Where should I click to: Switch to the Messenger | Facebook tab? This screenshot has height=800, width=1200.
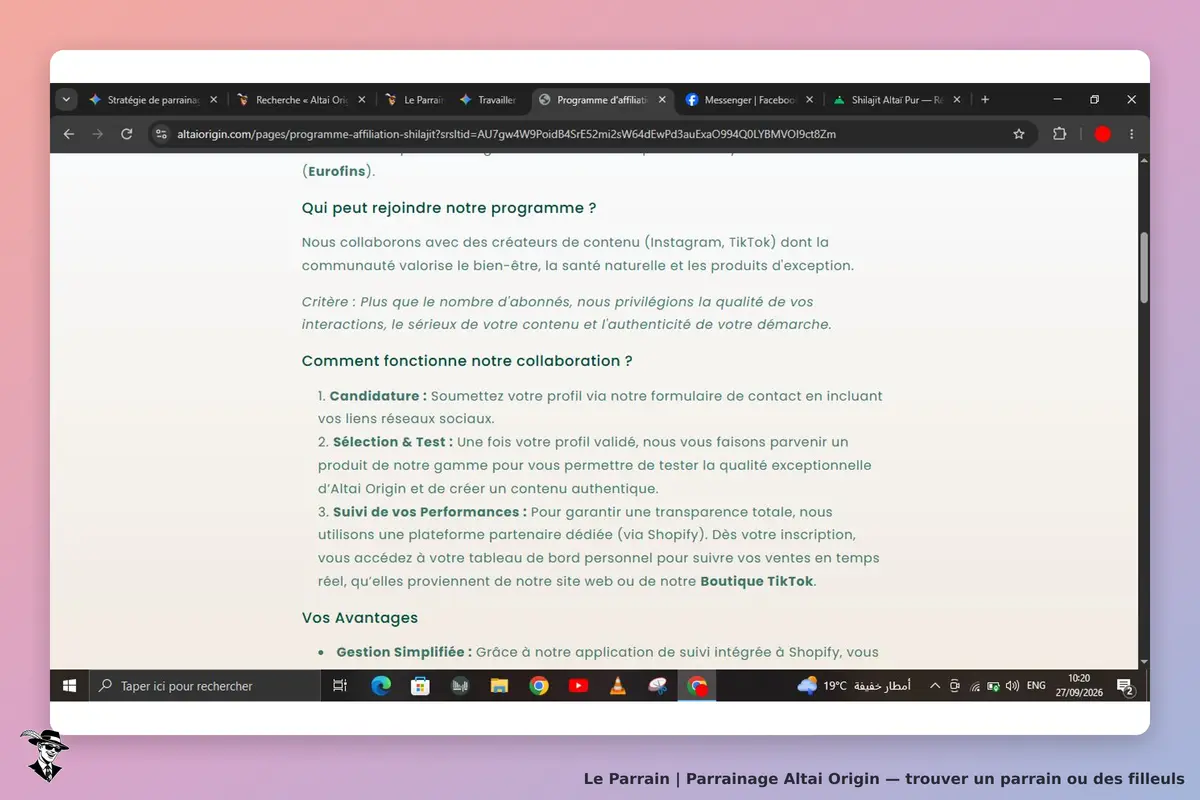pos(740,100)
